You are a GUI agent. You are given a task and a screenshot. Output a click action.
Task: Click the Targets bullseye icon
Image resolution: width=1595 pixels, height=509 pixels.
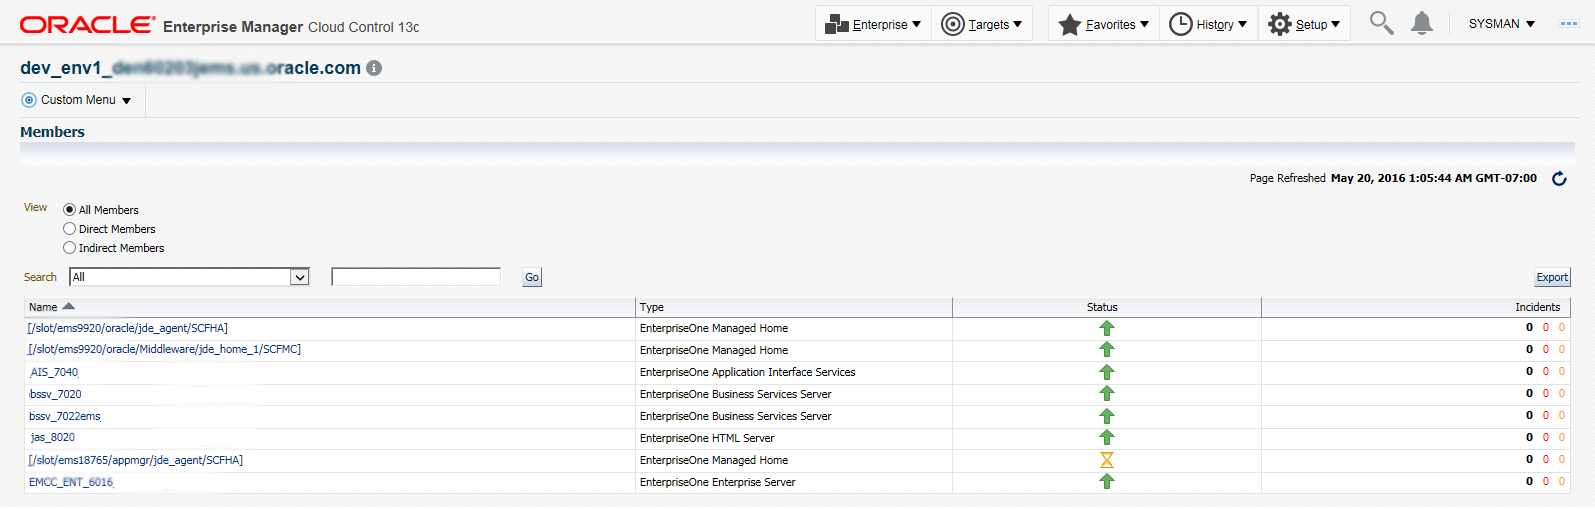(953, 24)
